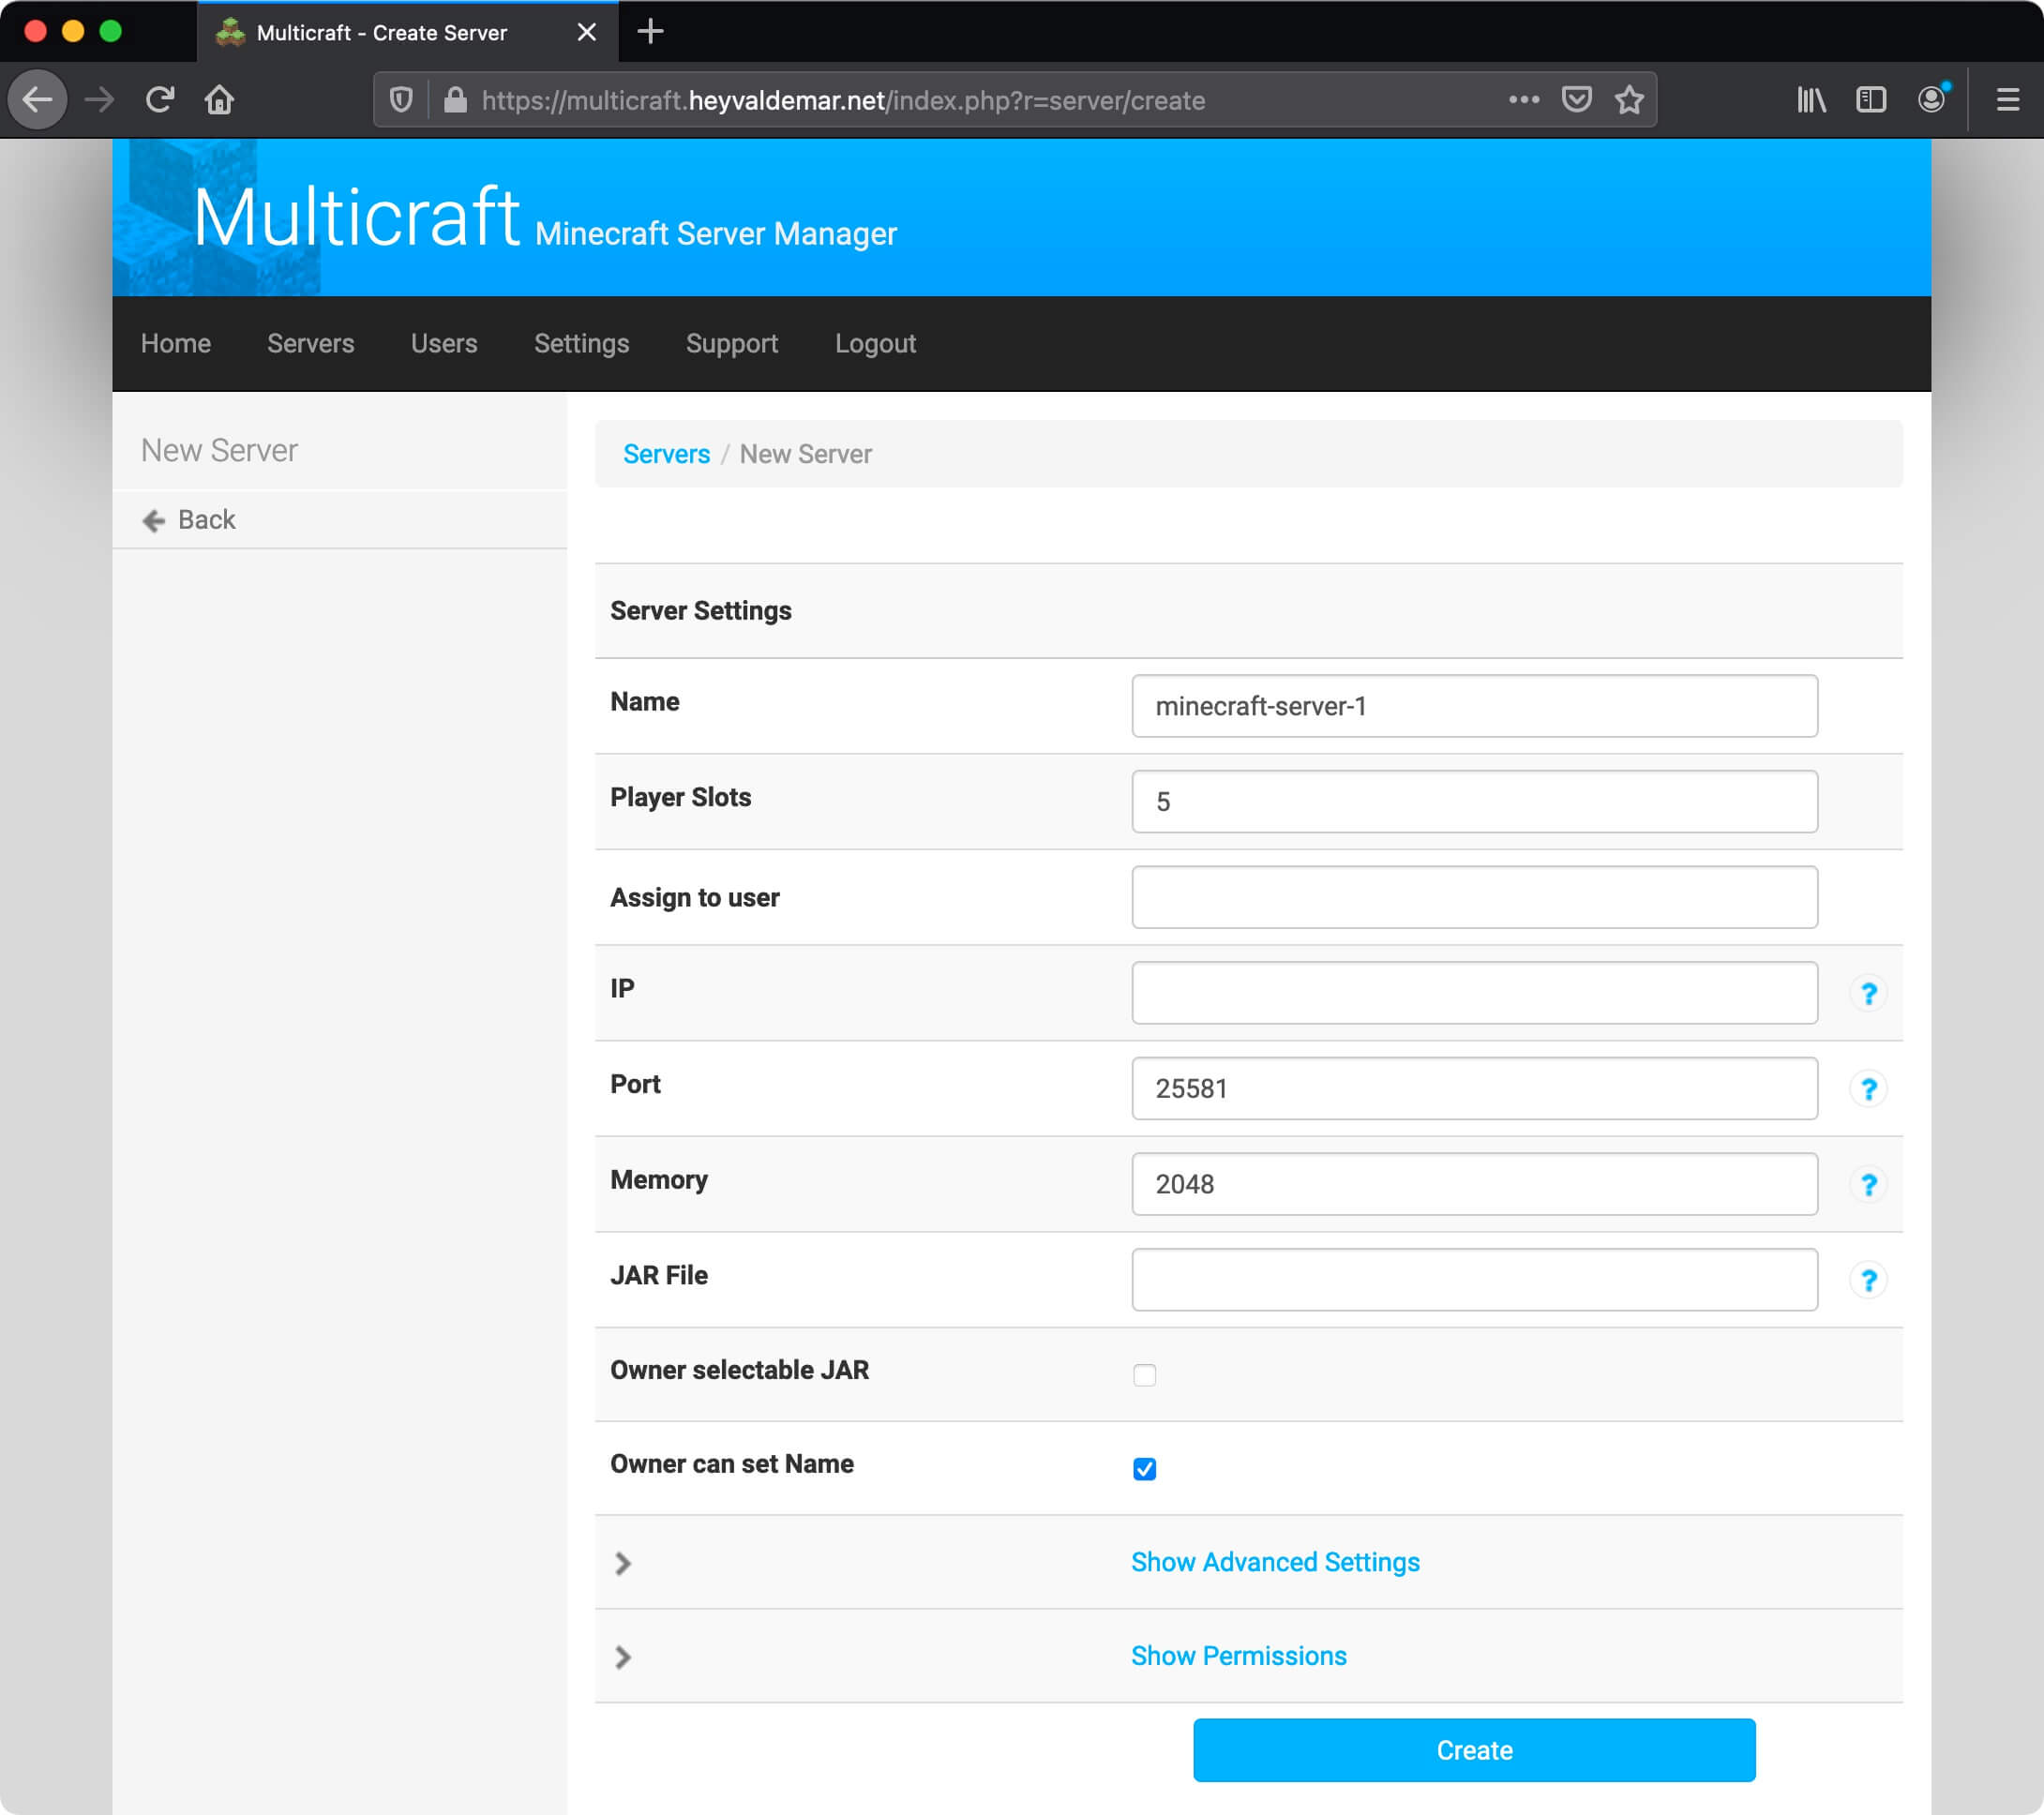Toggle the Owner can set Name checkbox
This screenshot has height=1815, width=2044.
pyautogui.click(x=1144, y=1468)
